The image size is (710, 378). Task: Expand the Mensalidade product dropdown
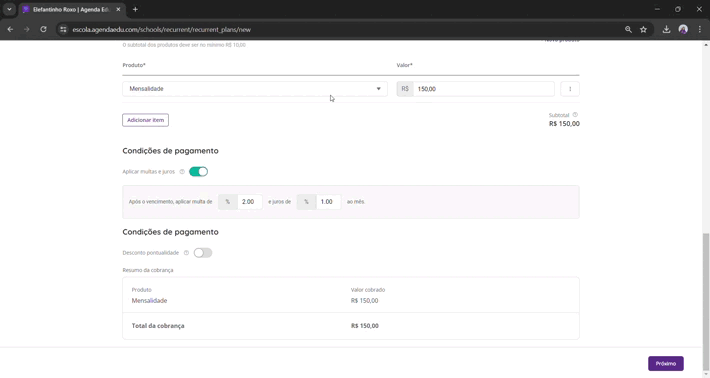pyautogui.click(x=254, y=89)
